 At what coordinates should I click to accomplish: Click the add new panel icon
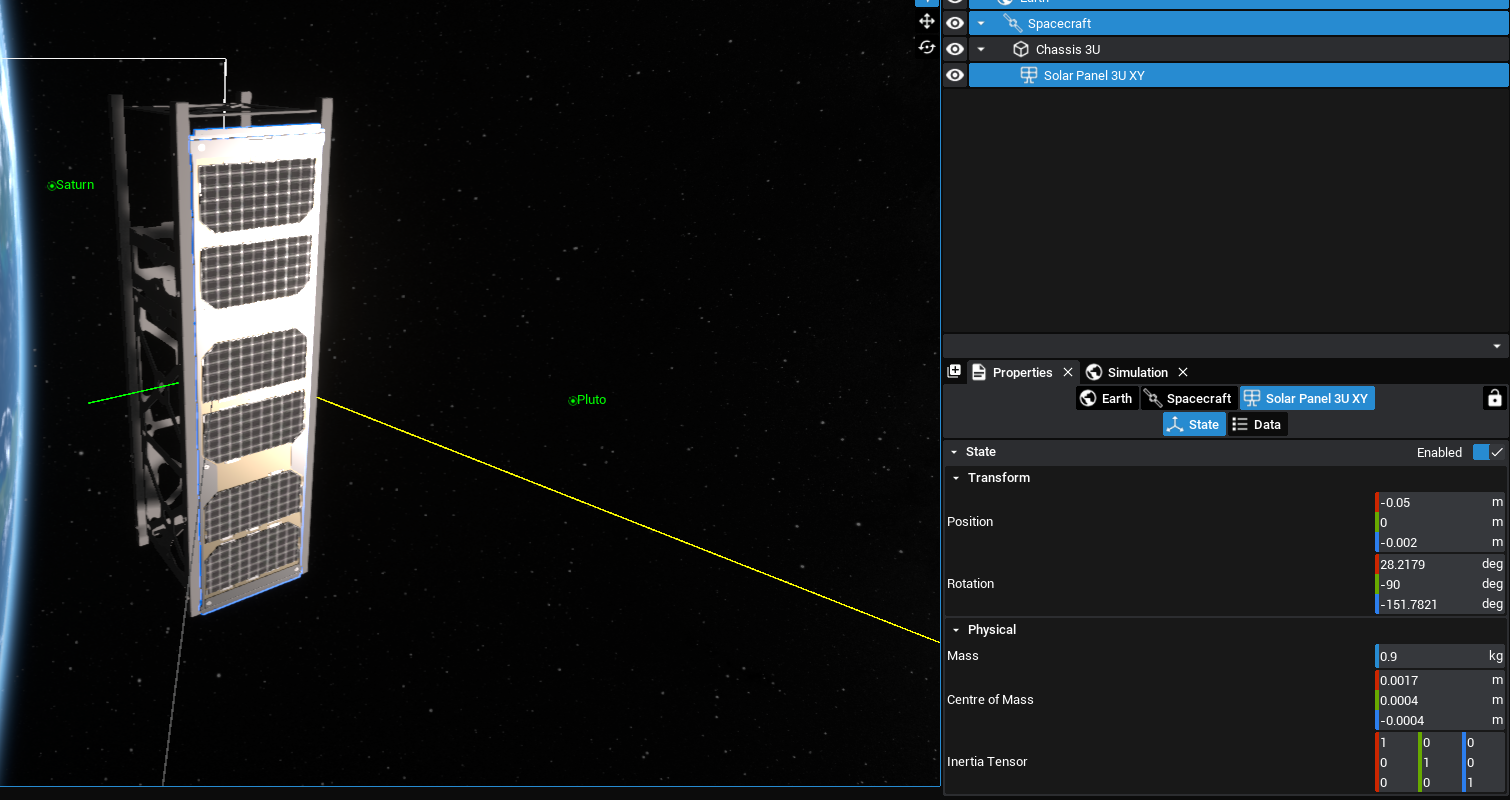(954, 372)
